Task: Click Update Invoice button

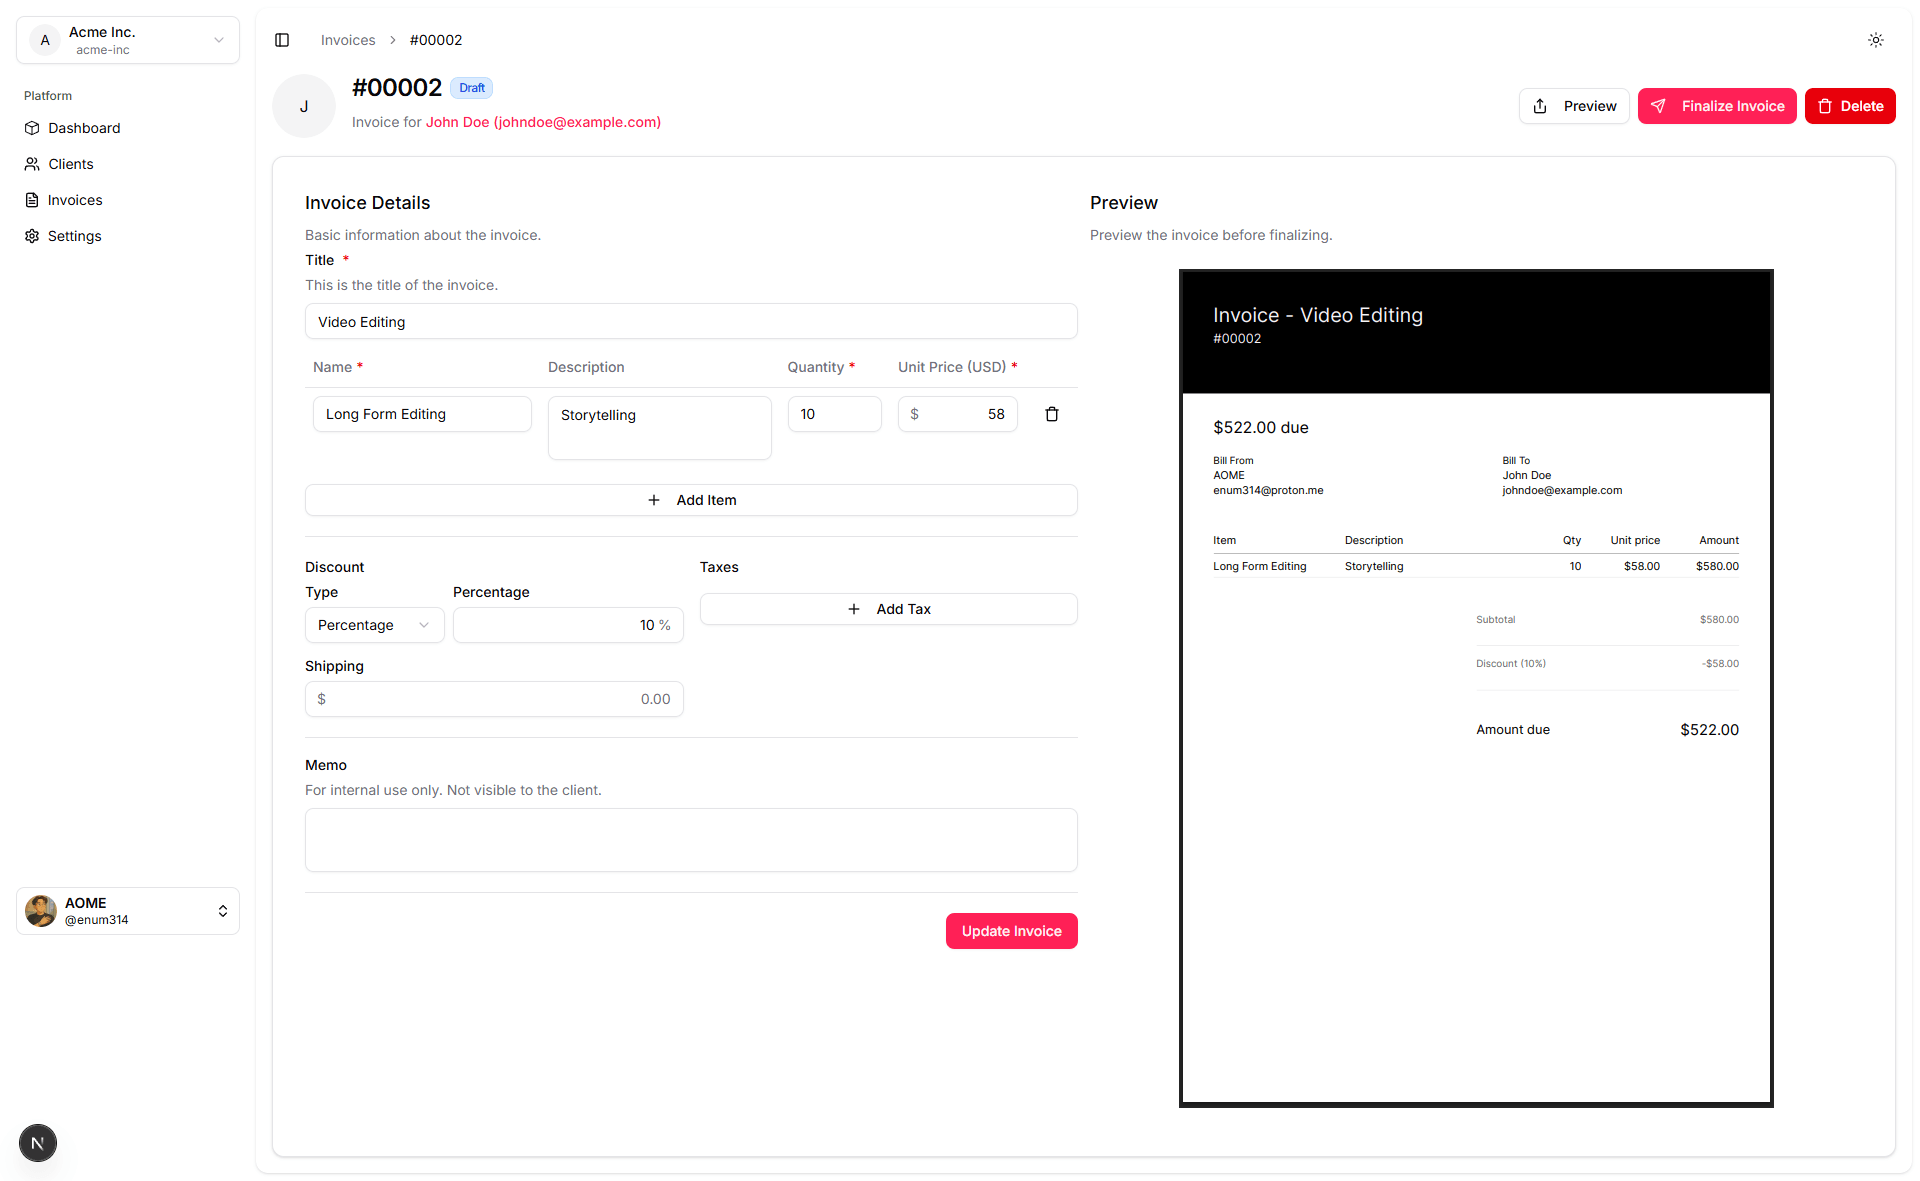Action: [1012, 931]
